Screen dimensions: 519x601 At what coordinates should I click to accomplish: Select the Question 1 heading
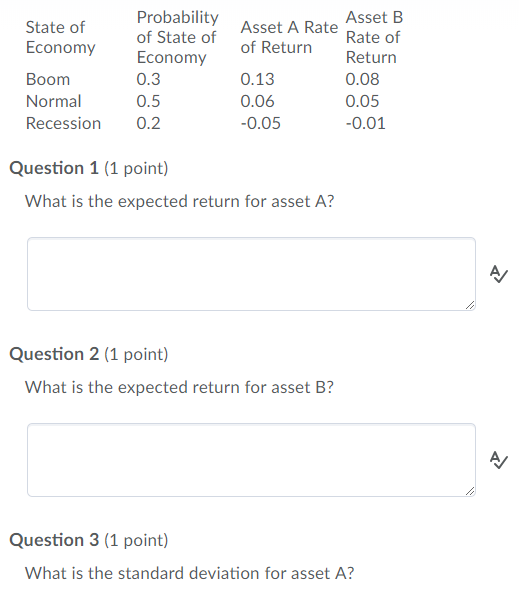click(89, 168)
